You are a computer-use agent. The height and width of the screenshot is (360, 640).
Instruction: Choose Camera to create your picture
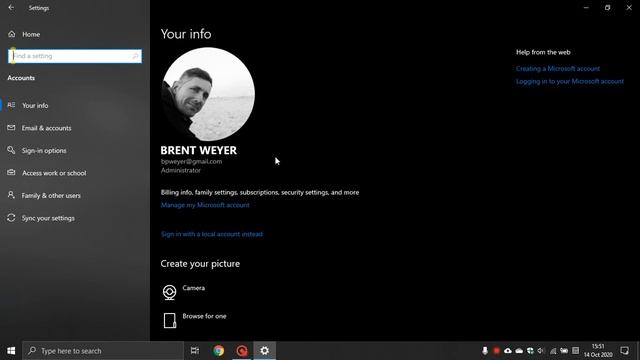[184, 292]
